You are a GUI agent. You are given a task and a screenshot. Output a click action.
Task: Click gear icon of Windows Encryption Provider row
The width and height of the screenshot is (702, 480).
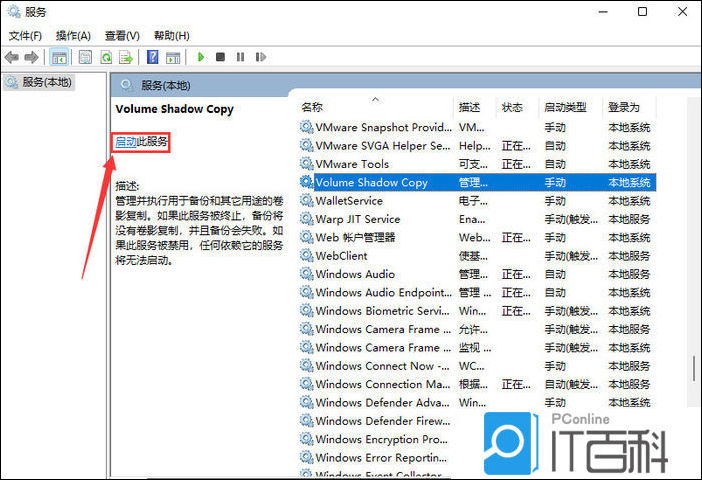pos(307,439)
